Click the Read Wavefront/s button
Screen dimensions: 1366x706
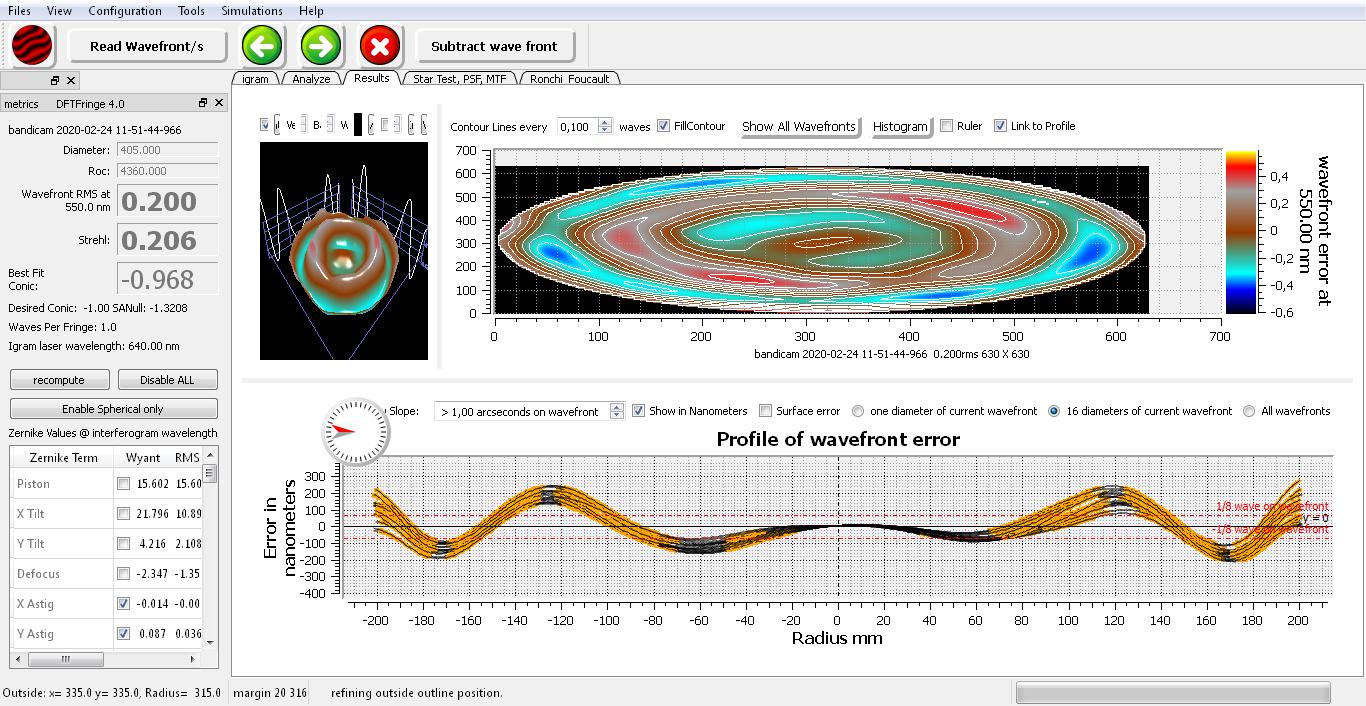147,46
